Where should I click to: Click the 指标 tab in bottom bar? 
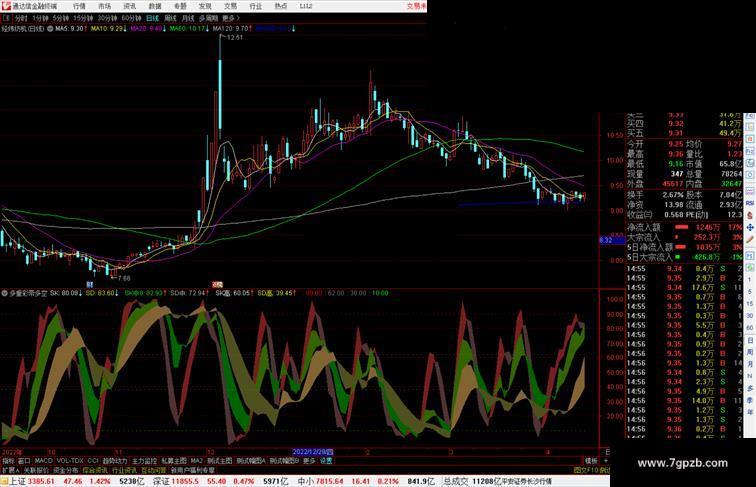click(8, 461)
